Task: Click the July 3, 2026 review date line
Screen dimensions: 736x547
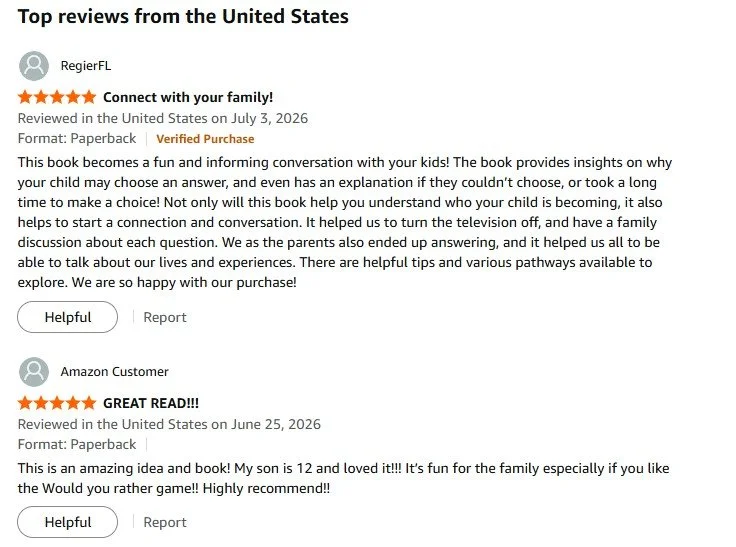Action: point(163,118)
